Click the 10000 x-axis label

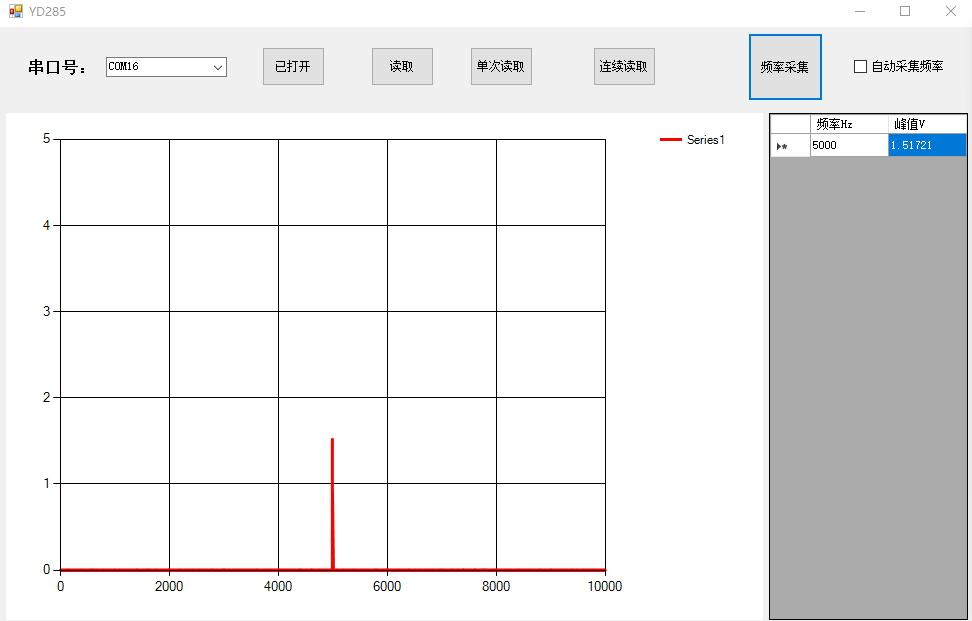604,586
